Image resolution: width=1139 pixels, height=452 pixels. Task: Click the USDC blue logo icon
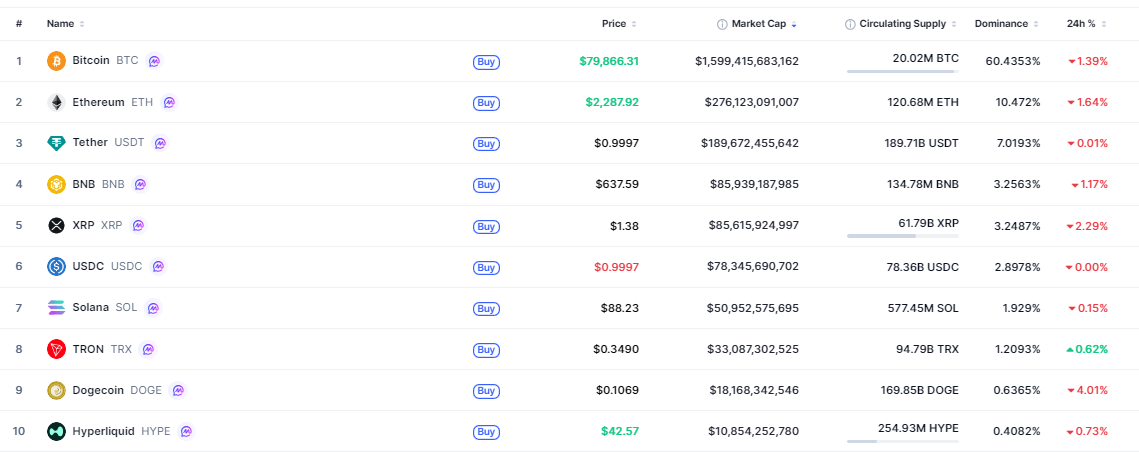(x=57, y=267)
